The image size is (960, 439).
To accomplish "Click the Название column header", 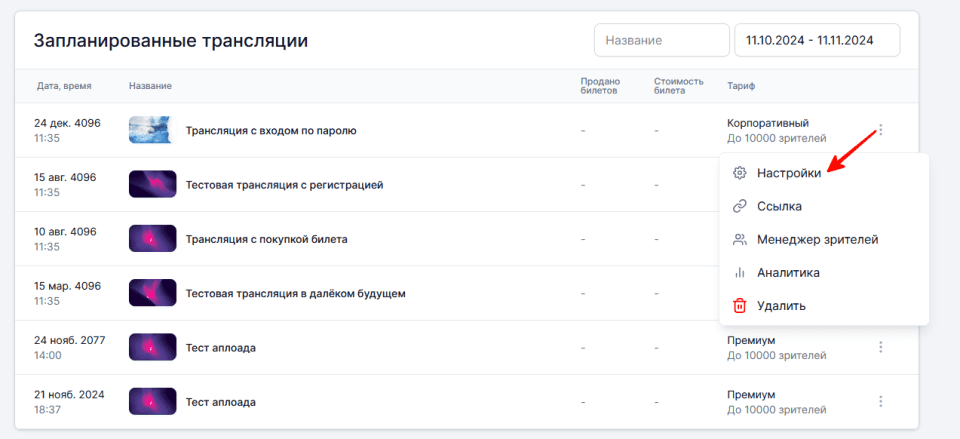I will 150,86.
